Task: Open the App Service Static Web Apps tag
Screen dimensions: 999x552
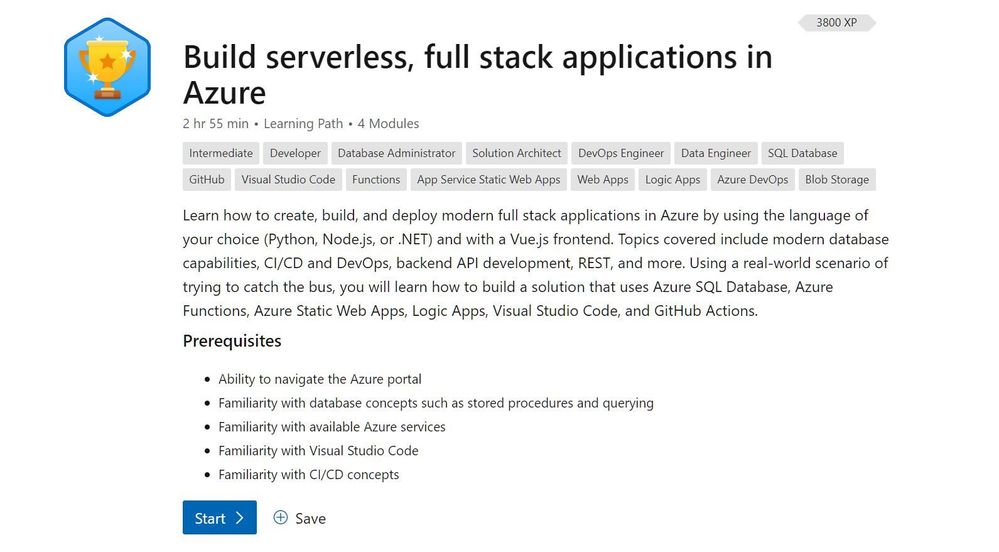Action: pos(488,180)
